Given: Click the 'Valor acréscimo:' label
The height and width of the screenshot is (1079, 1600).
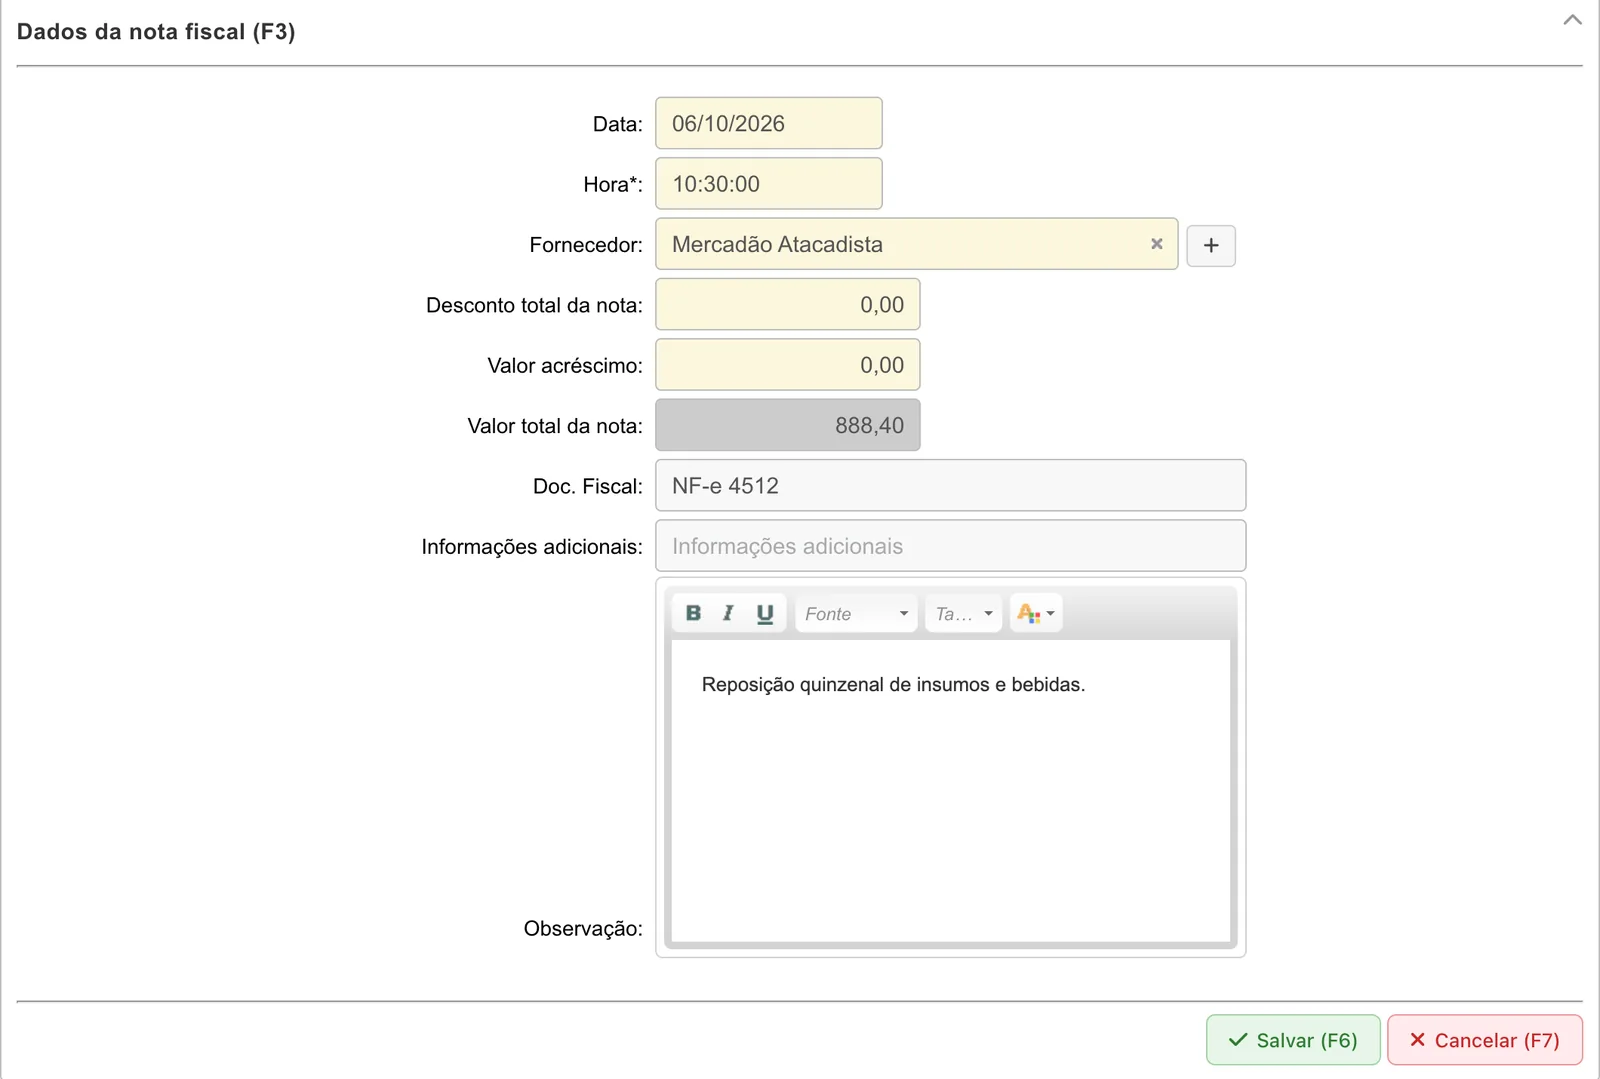Looking at the screenshot, I should pos(565,366).
